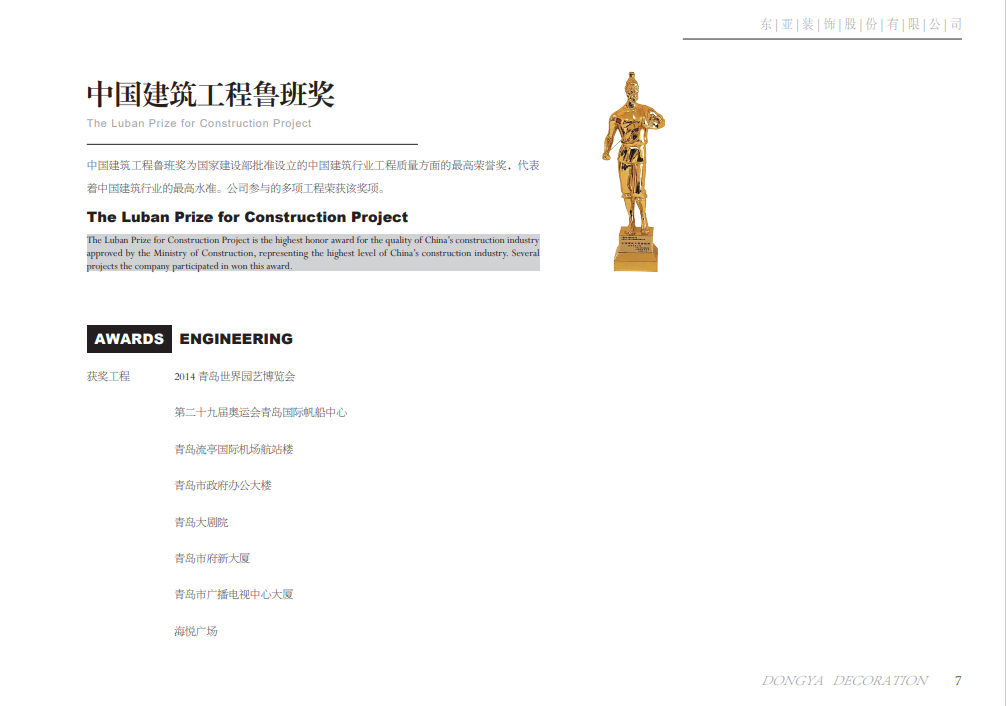Click the list entry 青岛市府新大厦
The height and width of the screenshot is (706, 1006).
[x=212, y=558]
